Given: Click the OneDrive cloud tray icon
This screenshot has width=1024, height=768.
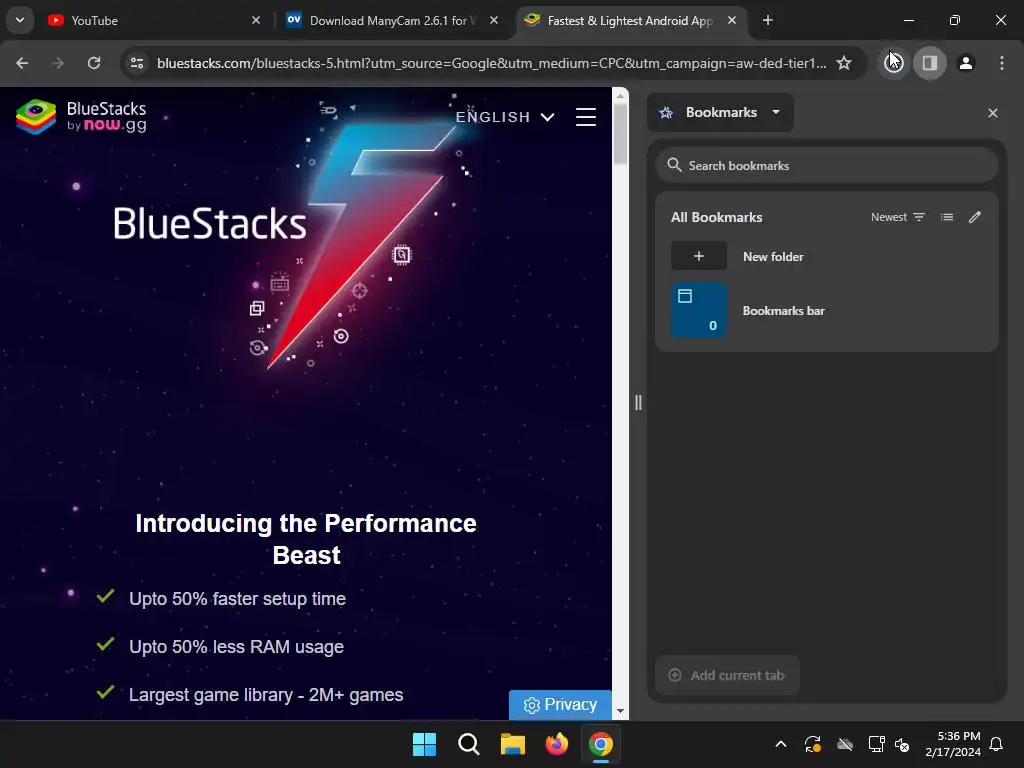Looking at the screenshot, I should coord(844,744).
